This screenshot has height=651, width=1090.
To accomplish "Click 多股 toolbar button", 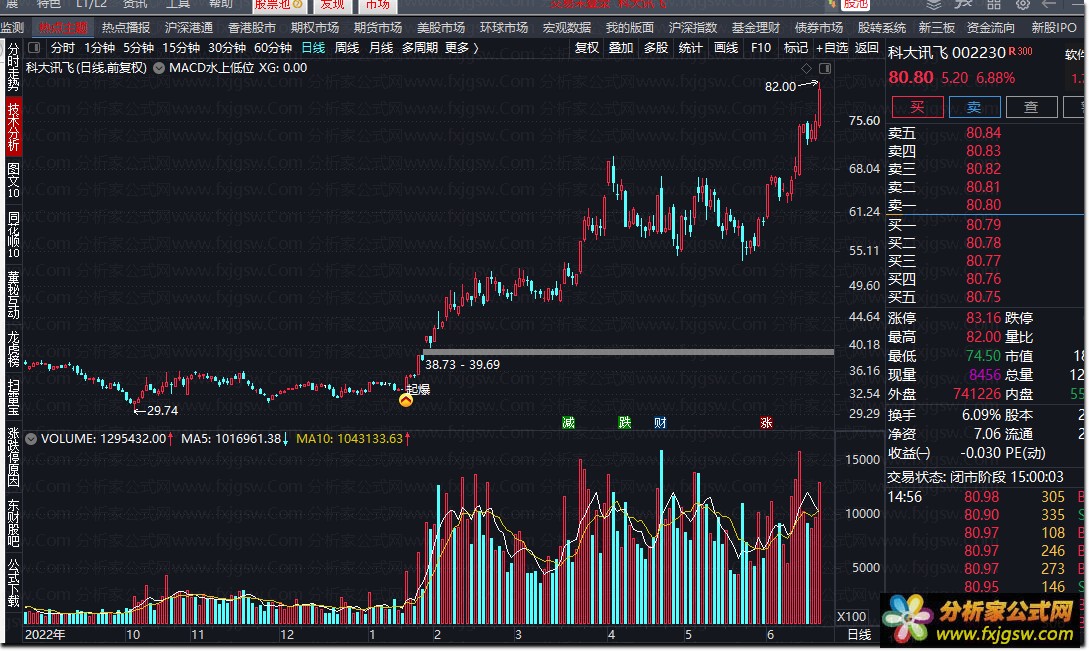I will click(x=656, y=48).
